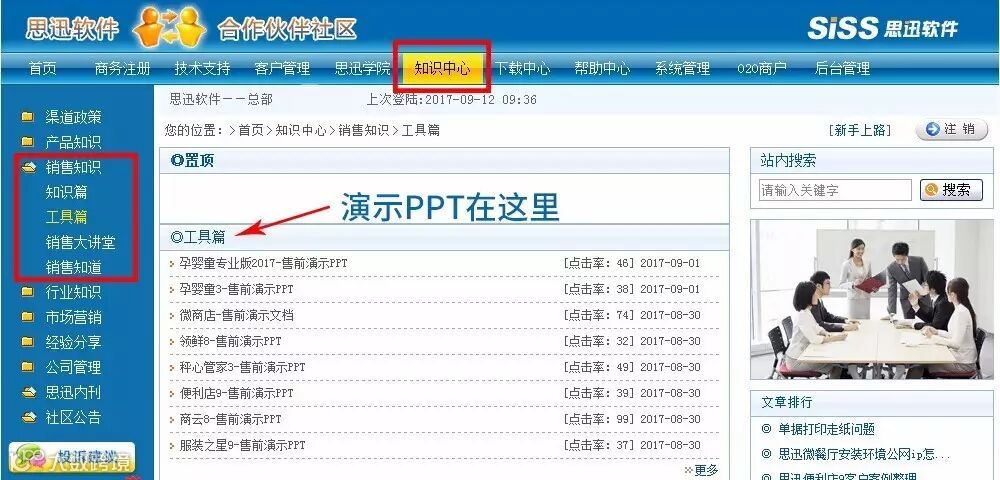Image resolution: width=1000 pixels, height=480 pixels.
Task: Open 领鲜8-售前演示PPT article
Action: [230, 341]
